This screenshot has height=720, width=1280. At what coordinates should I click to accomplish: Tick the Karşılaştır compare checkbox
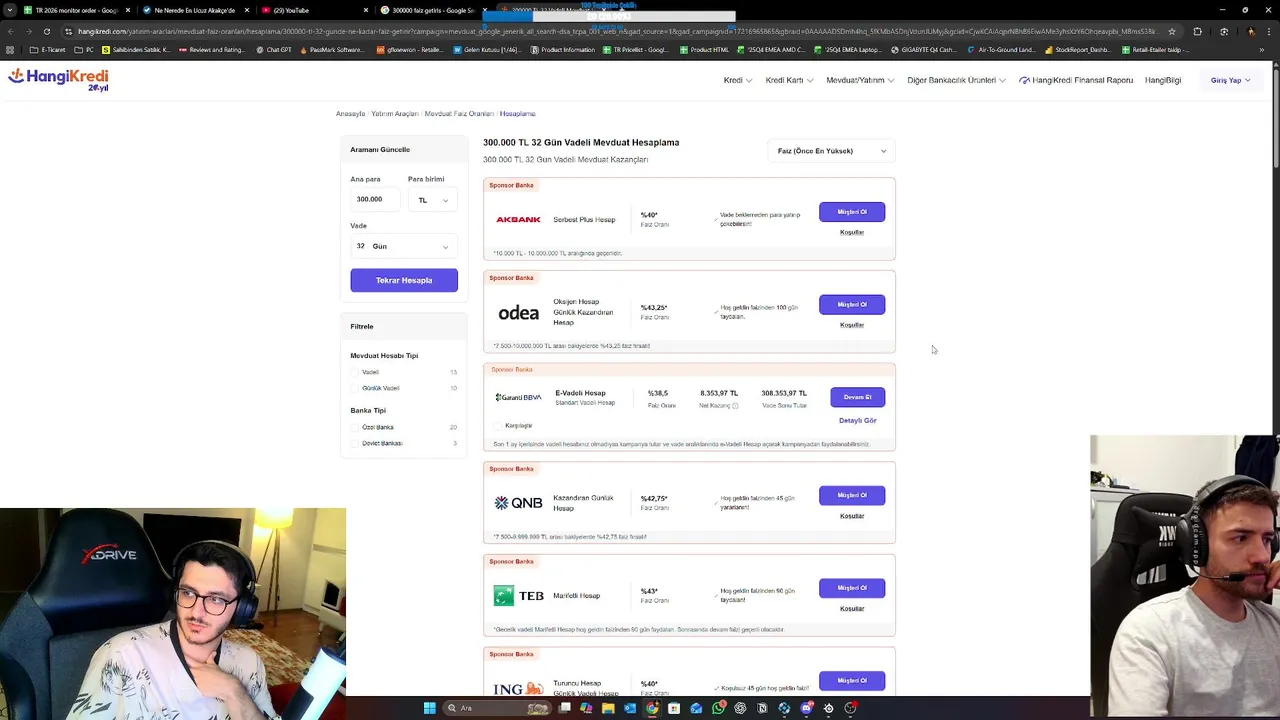(499, 426)
